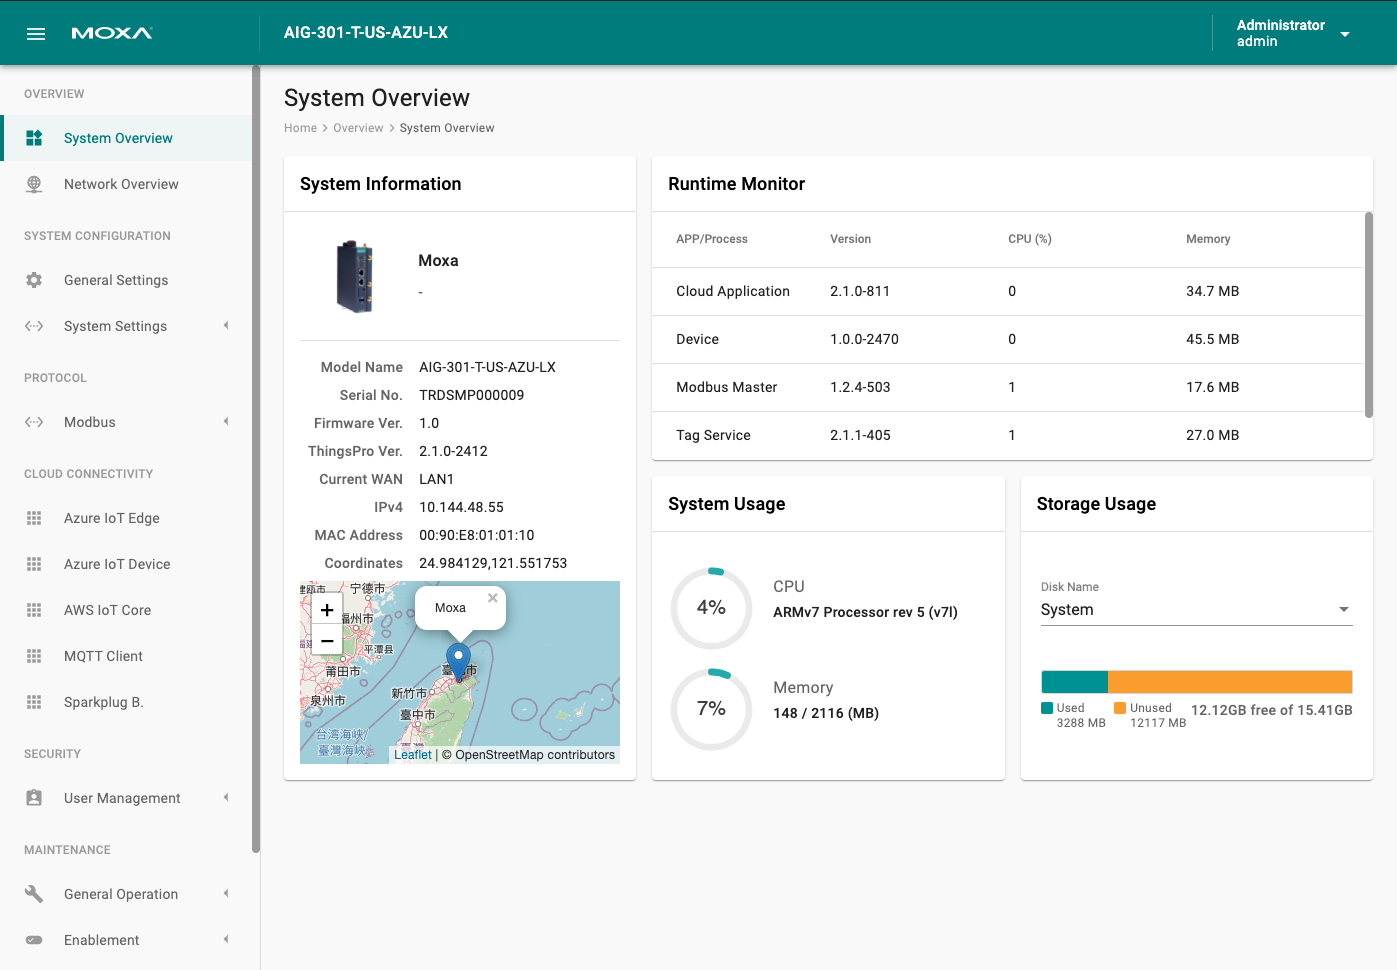
Task: Click the teal Used storage bar segment
Action: [1074, 682]
